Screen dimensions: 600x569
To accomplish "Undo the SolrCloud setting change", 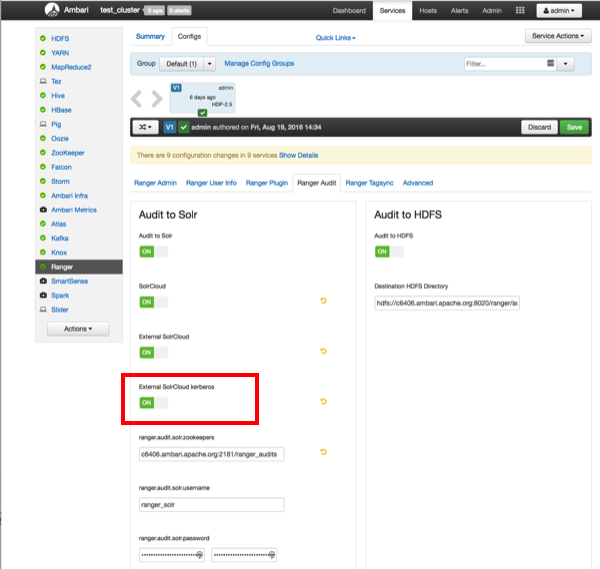I will point(323,301).
